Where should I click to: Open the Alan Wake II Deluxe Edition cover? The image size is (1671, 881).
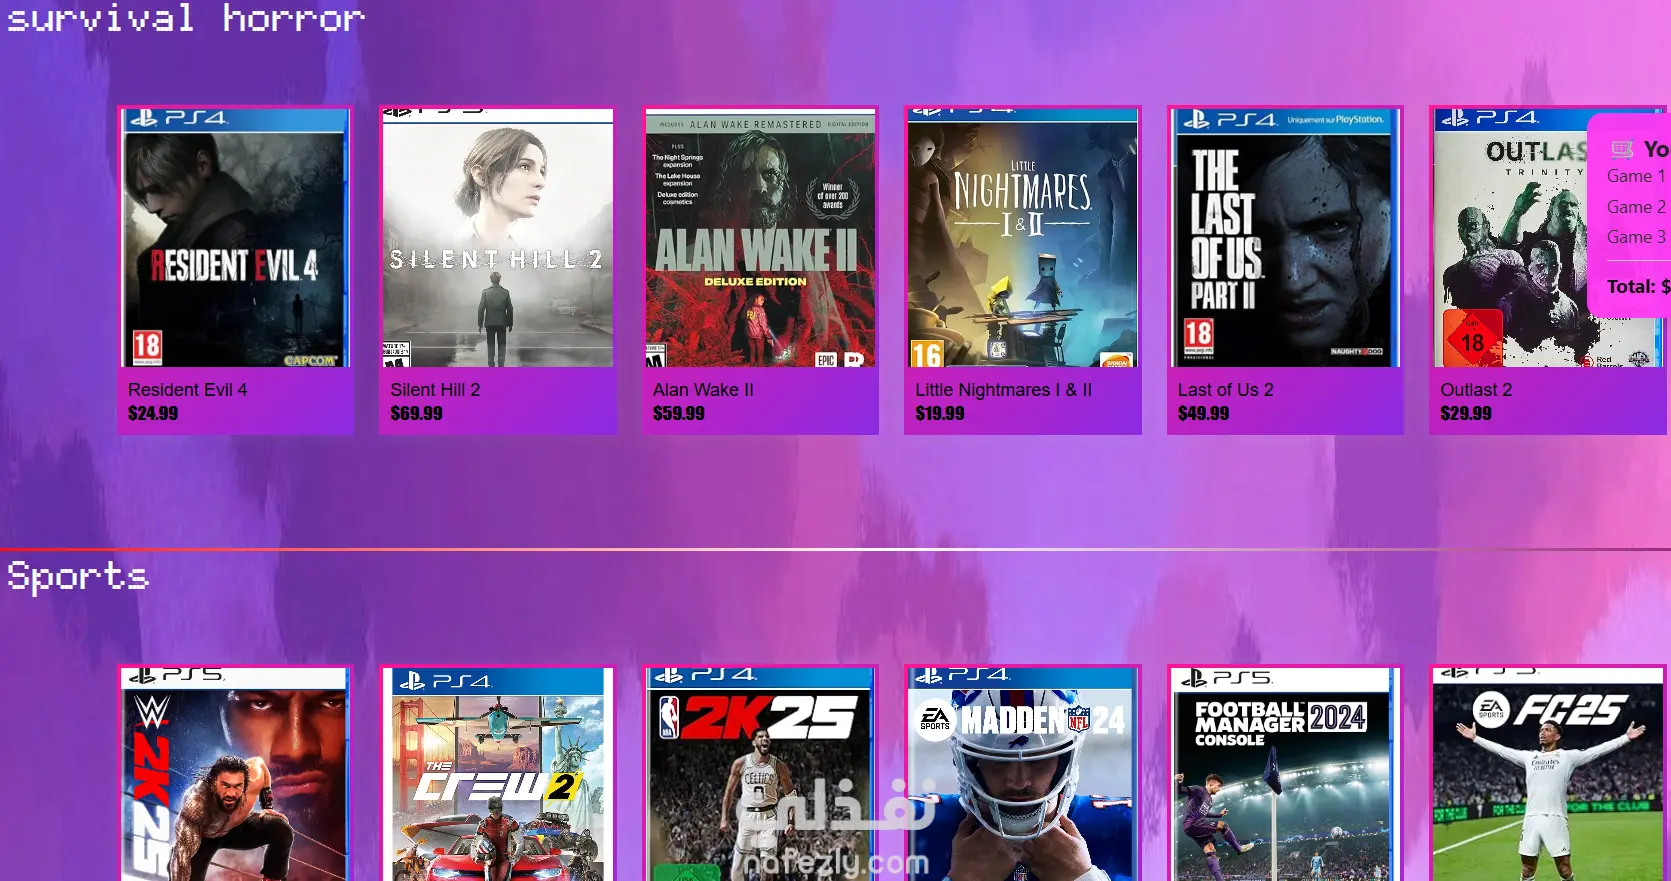pos(760,238)
